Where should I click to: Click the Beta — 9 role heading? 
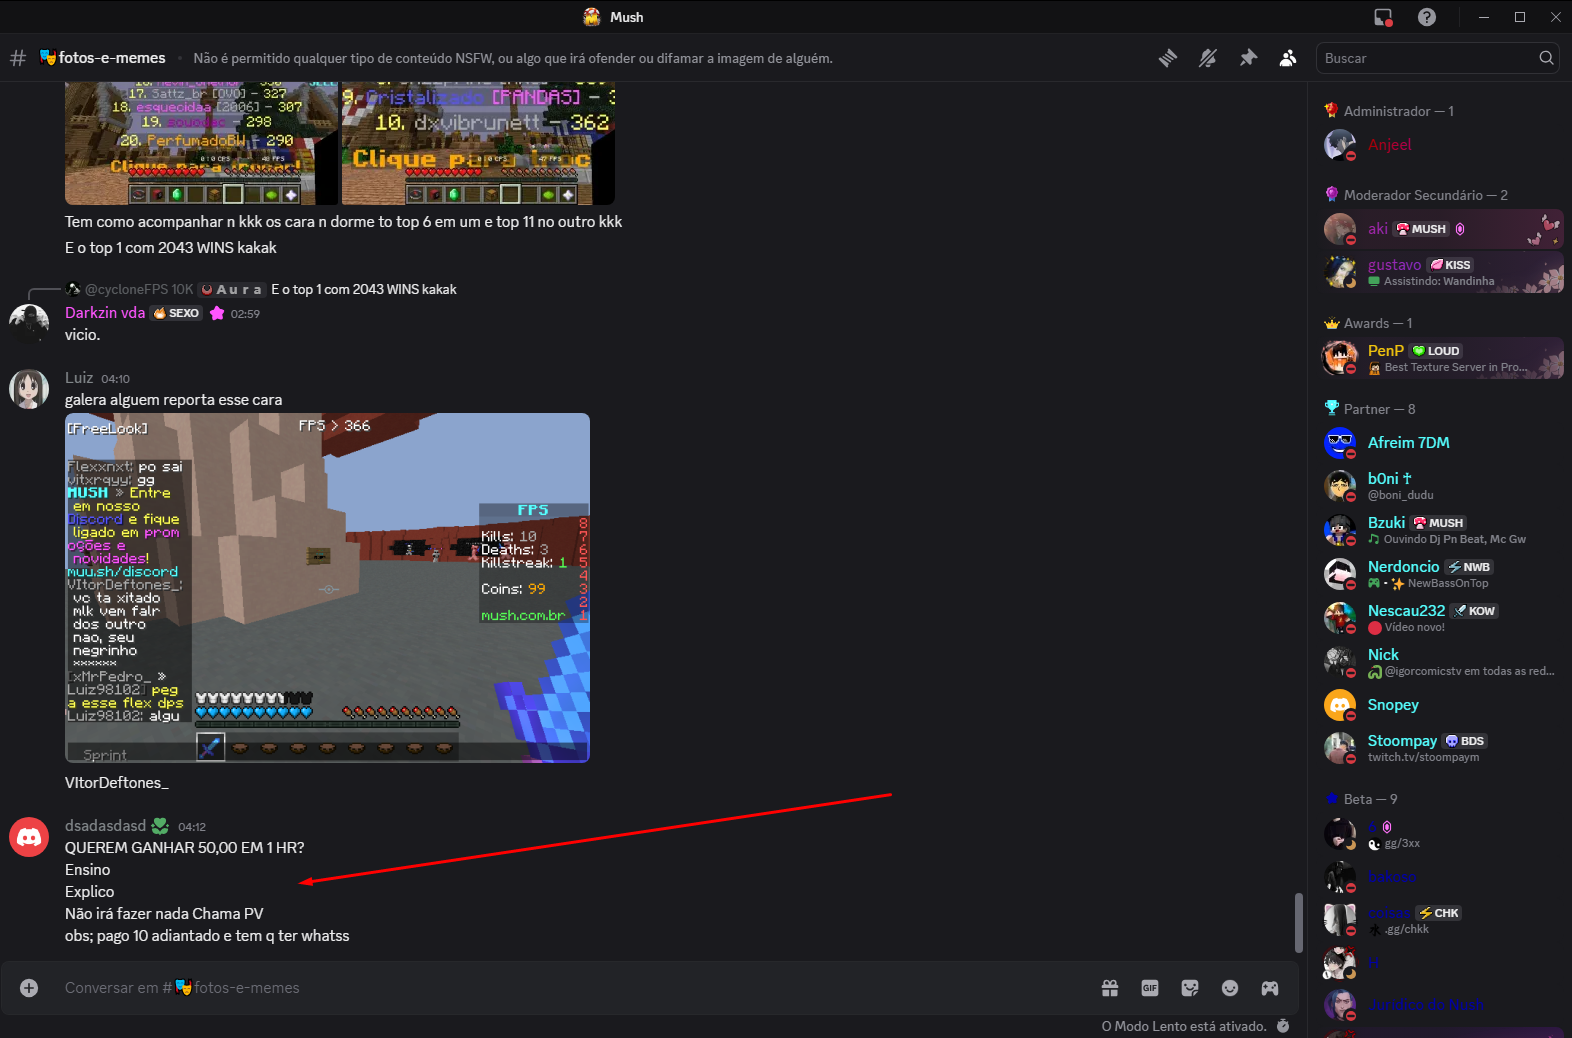1370,799
